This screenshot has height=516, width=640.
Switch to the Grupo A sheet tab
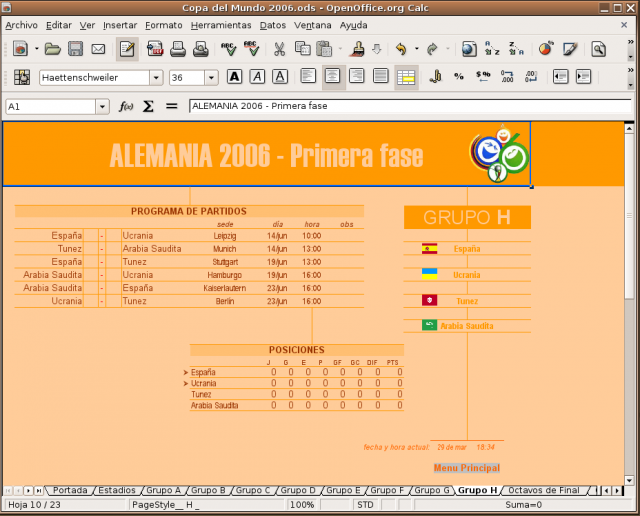click(164, 490)
